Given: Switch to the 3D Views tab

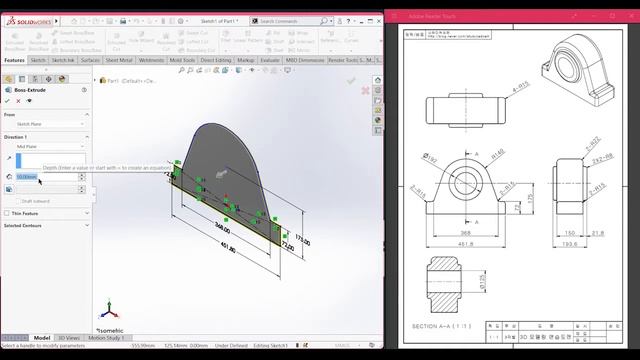Looking at the screenshot, I should (69, 338).
